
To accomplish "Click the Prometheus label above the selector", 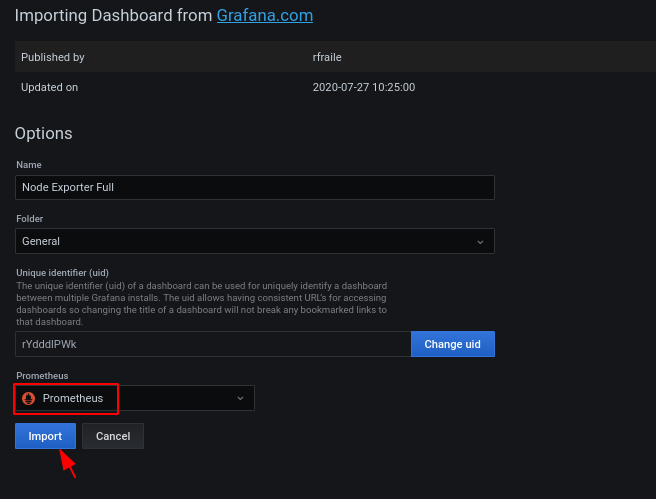I will click(42, 376).
